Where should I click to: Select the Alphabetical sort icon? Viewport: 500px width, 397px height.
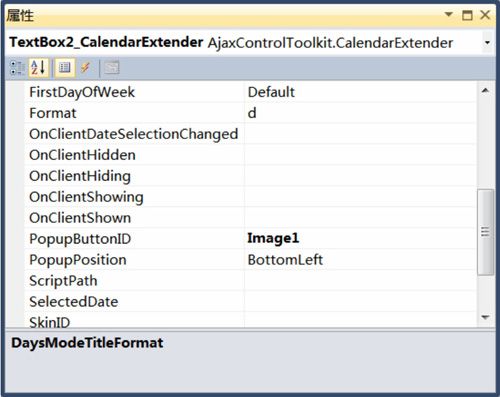pos(39,68)
